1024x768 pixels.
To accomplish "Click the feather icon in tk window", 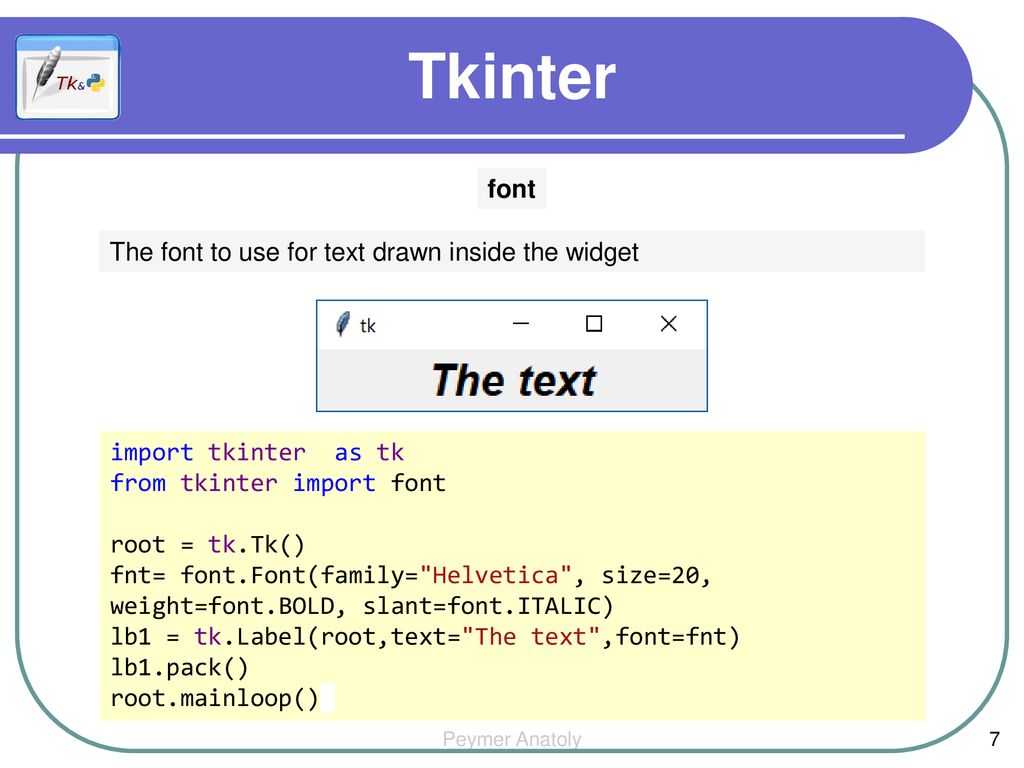I will tap(343, 324).
